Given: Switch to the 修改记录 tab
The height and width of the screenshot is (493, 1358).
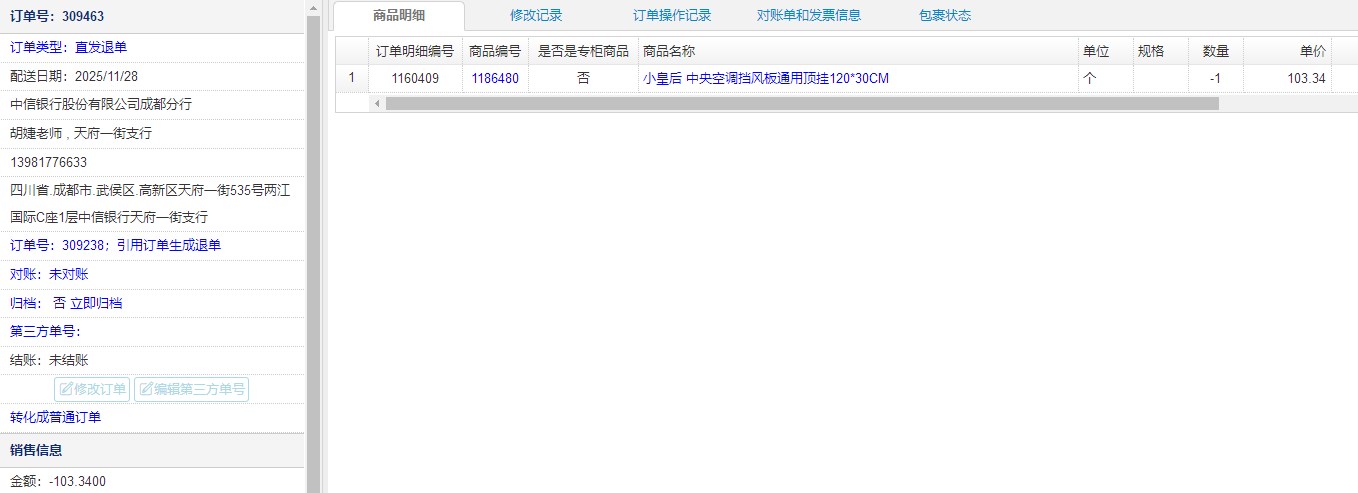Looking at the screenshot, I should pyautogui.click(x=536, y=16).
